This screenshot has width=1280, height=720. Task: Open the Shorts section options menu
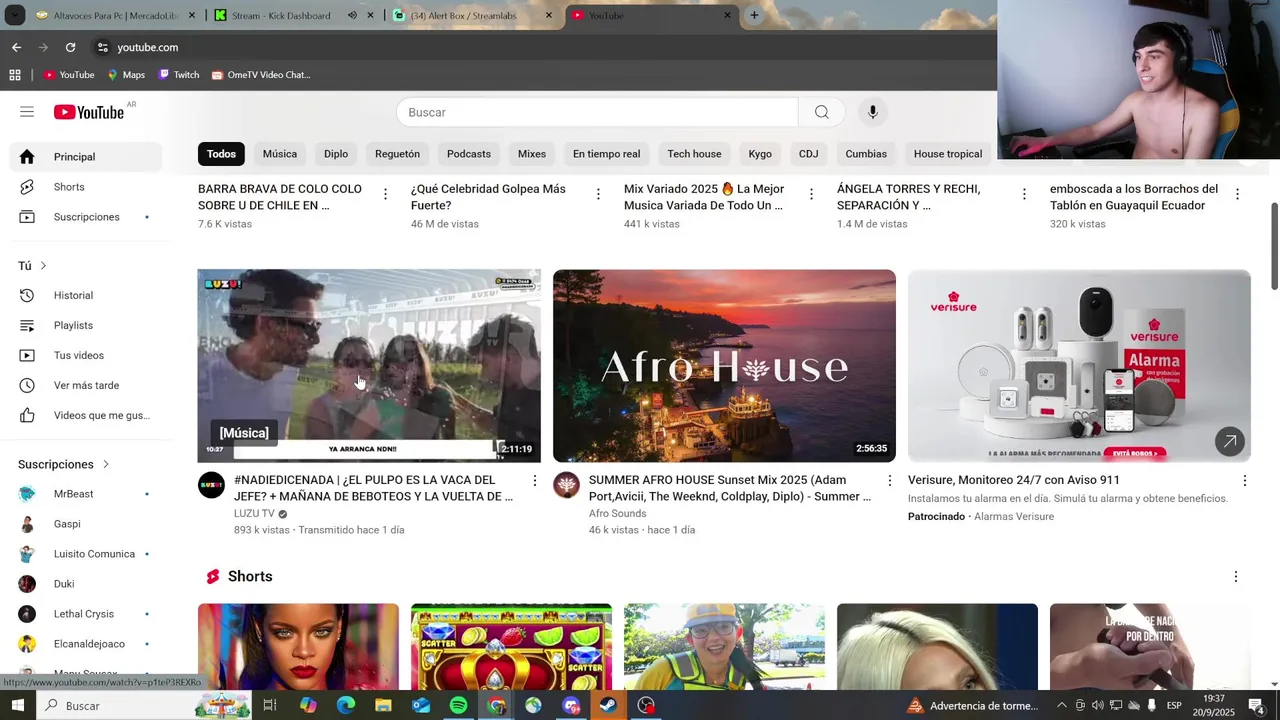click(x=1235, y=577)
